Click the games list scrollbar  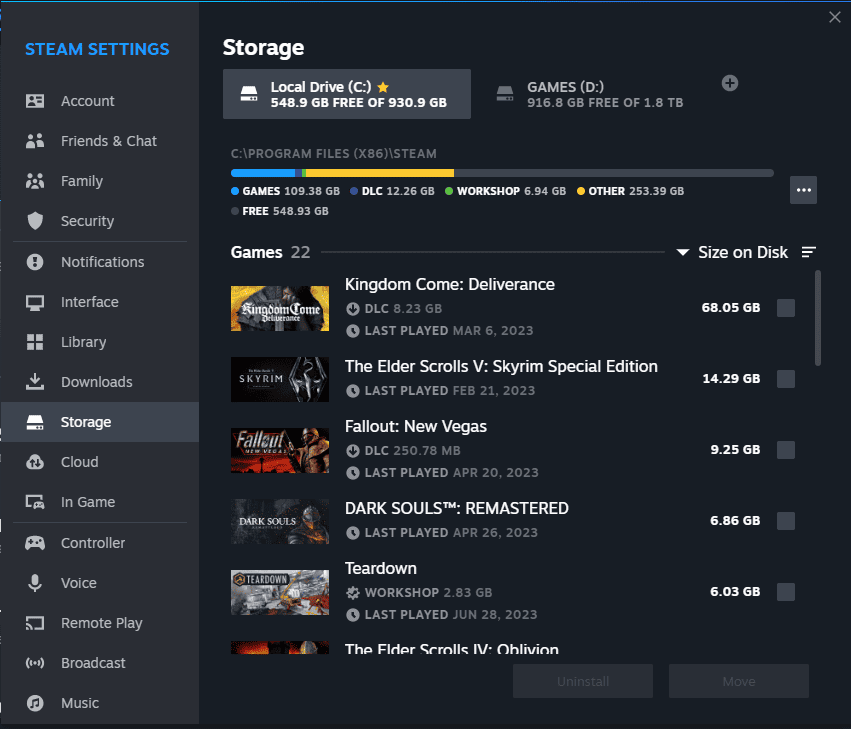[x=817, y=318]
